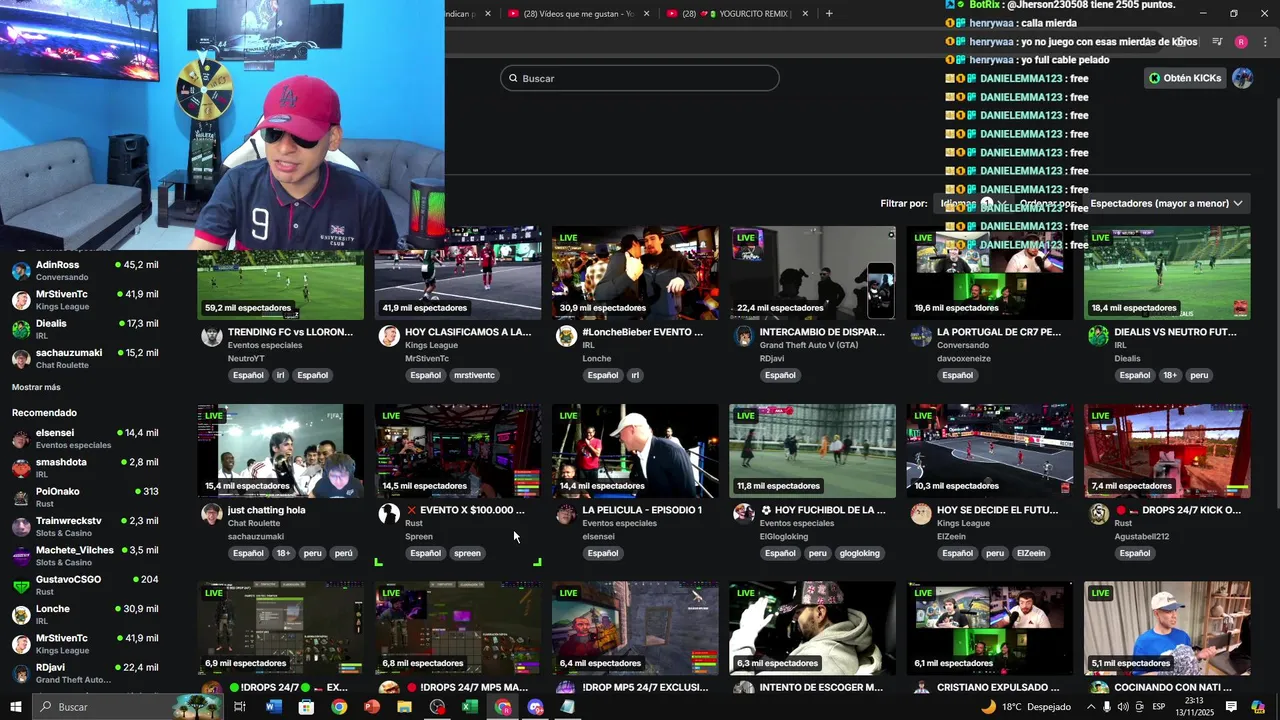Open Windows notification center icon
Screen dimensions: 1280x720
click(x=1231, y=707)
